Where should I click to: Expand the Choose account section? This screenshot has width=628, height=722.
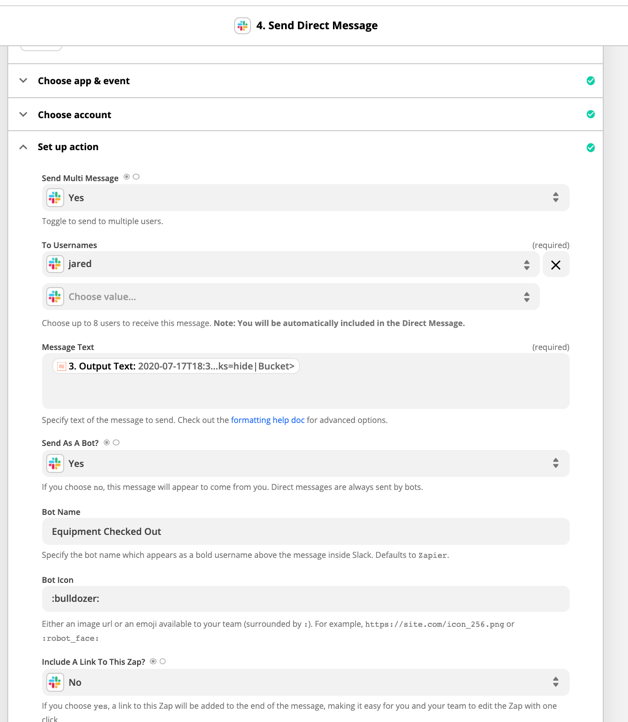tap(23, 114)
